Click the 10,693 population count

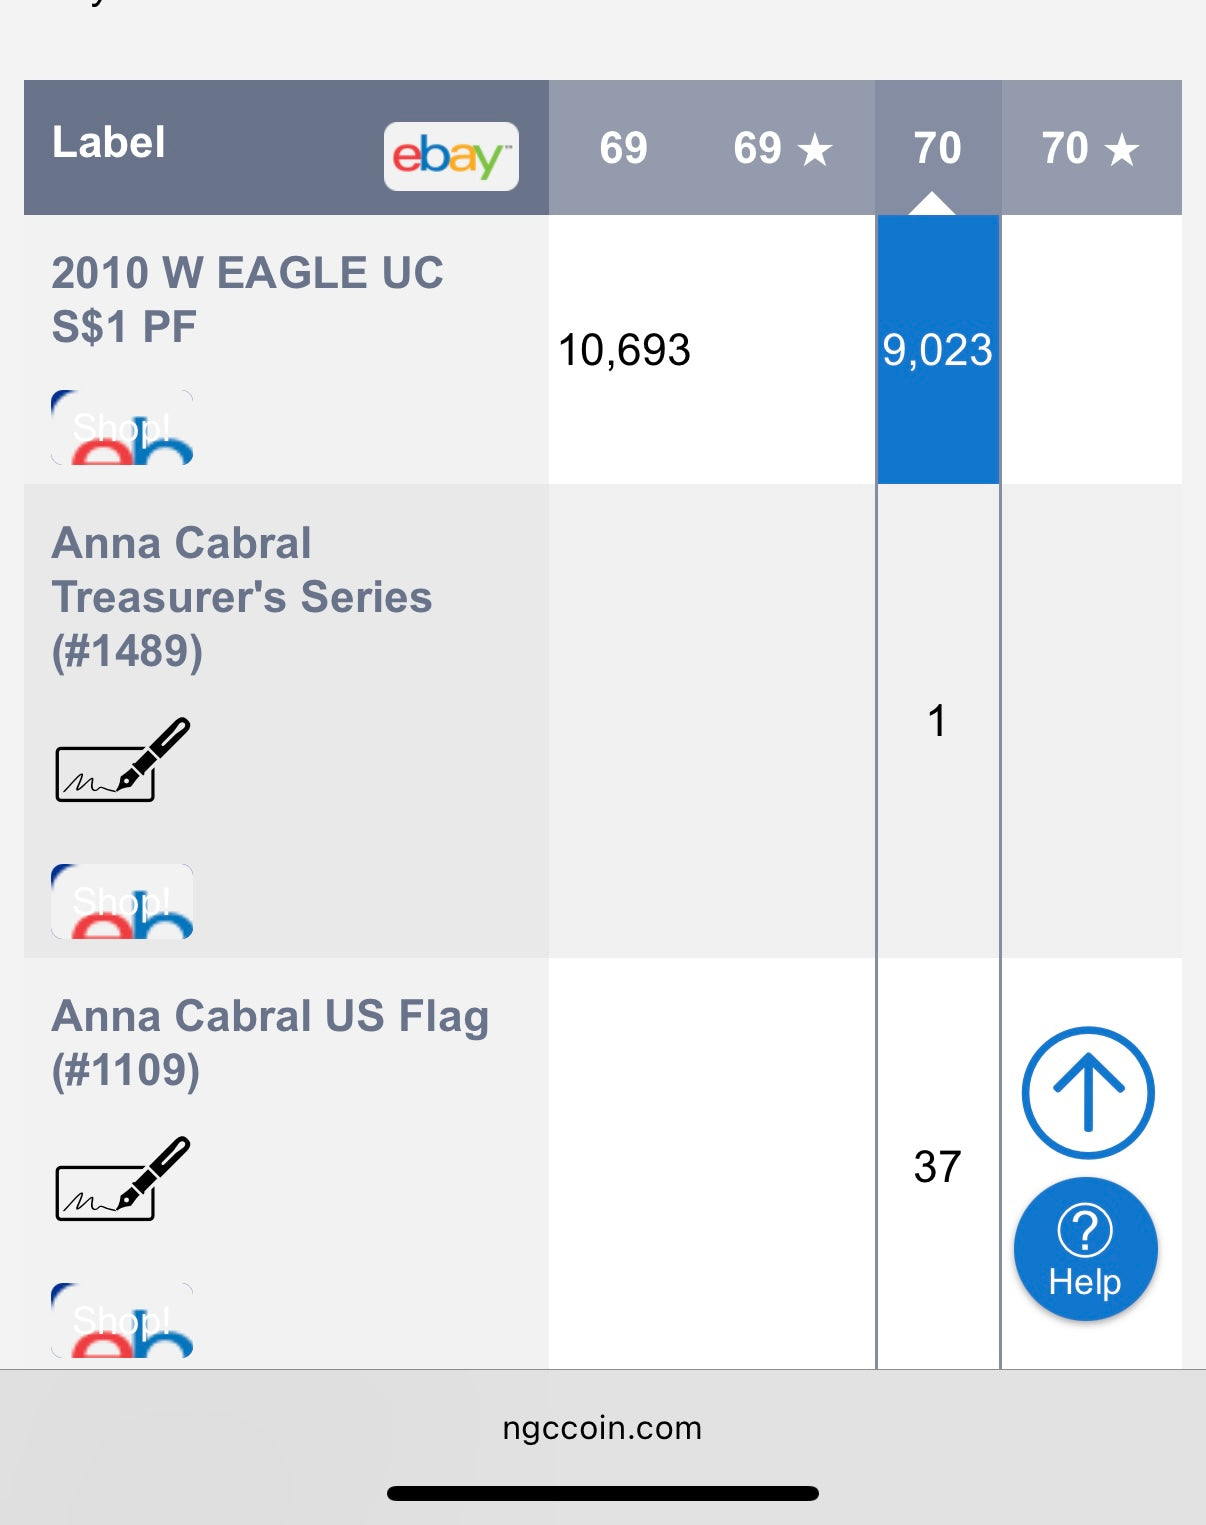tap(624, 350)
